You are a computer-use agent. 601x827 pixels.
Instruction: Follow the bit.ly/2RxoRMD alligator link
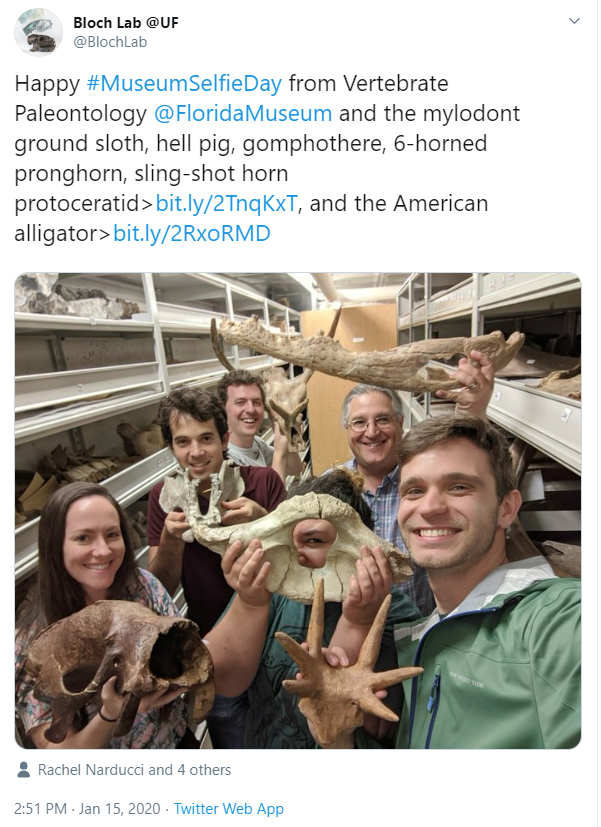pos(192,234)
